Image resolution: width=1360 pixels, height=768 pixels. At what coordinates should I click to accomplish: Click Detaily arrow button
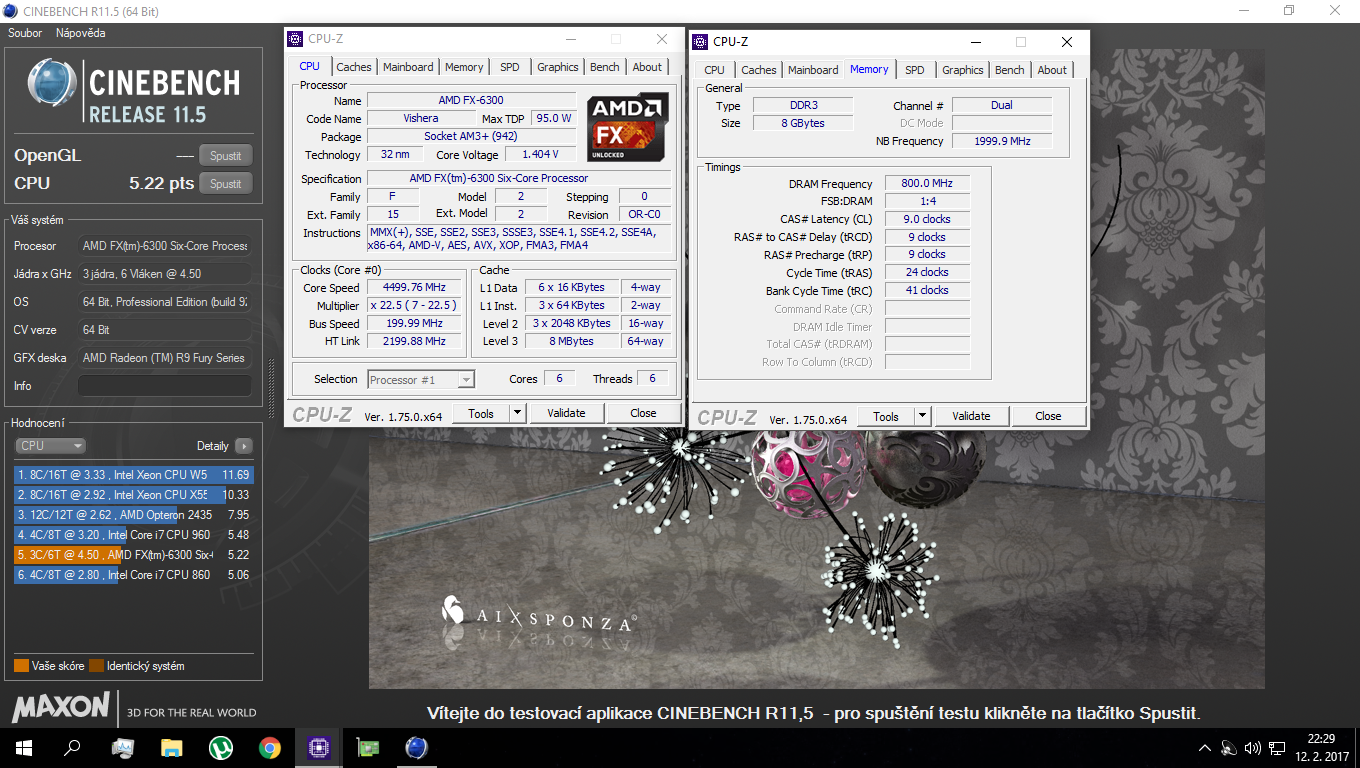(243, 446)
